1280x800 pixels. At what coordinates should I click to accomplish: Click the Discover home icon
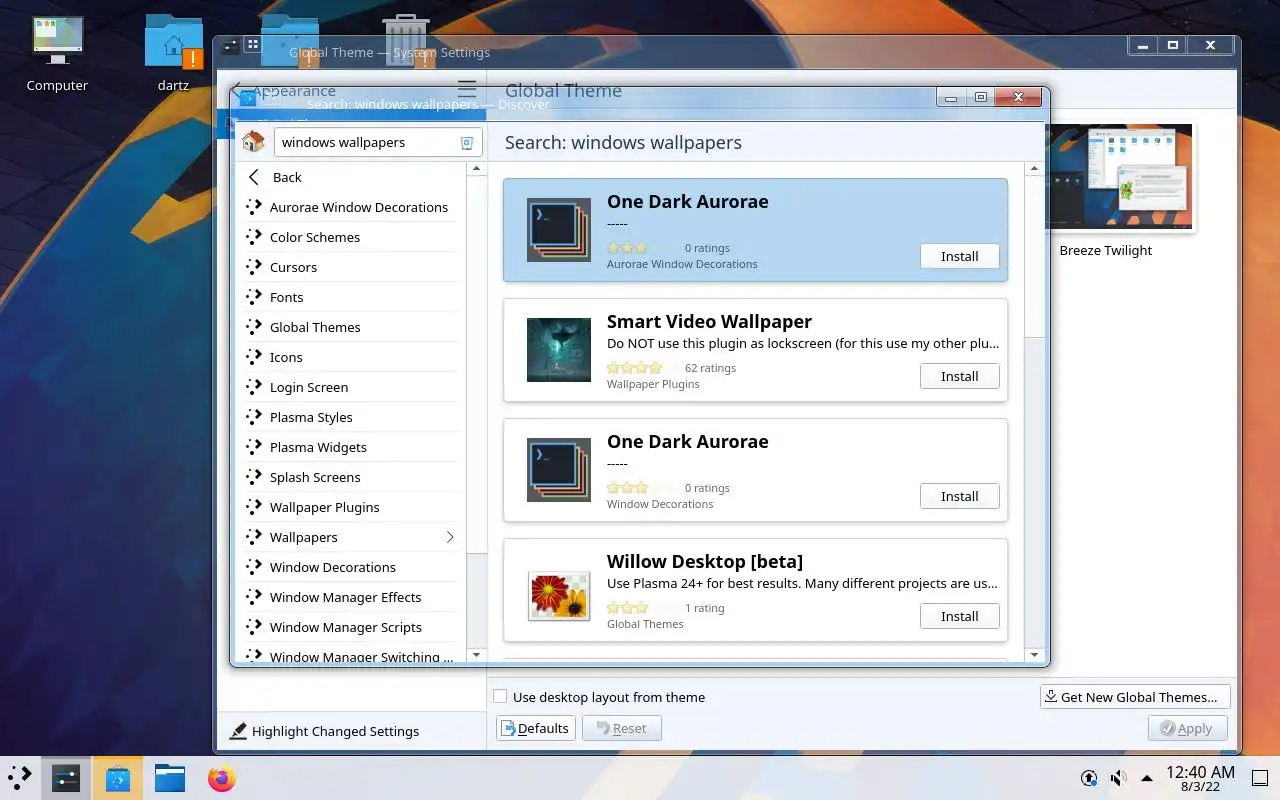point(253,142)
